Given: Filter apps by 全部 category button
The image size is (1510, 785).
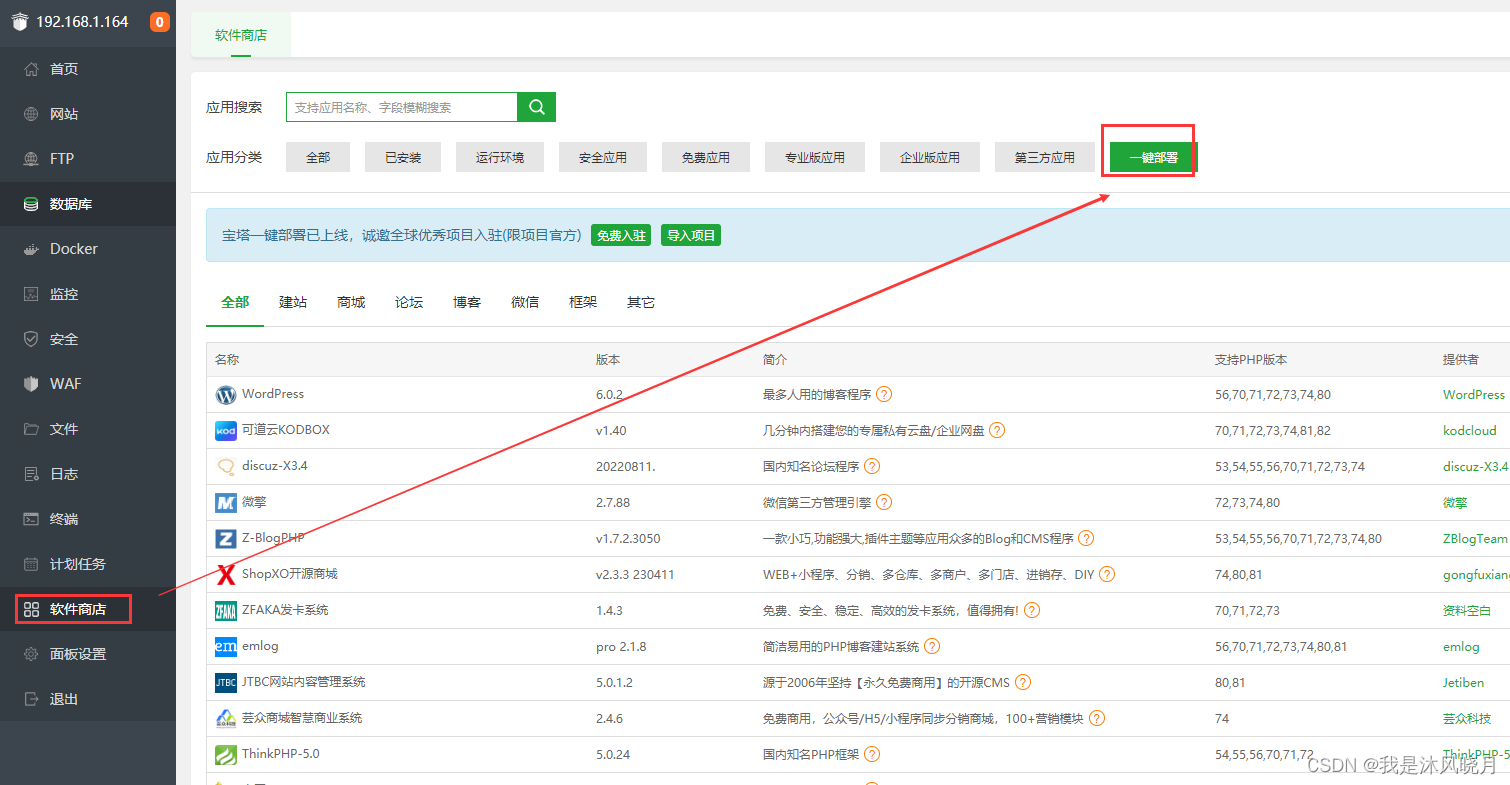Looking at the screenshot, I should point(318,157).
